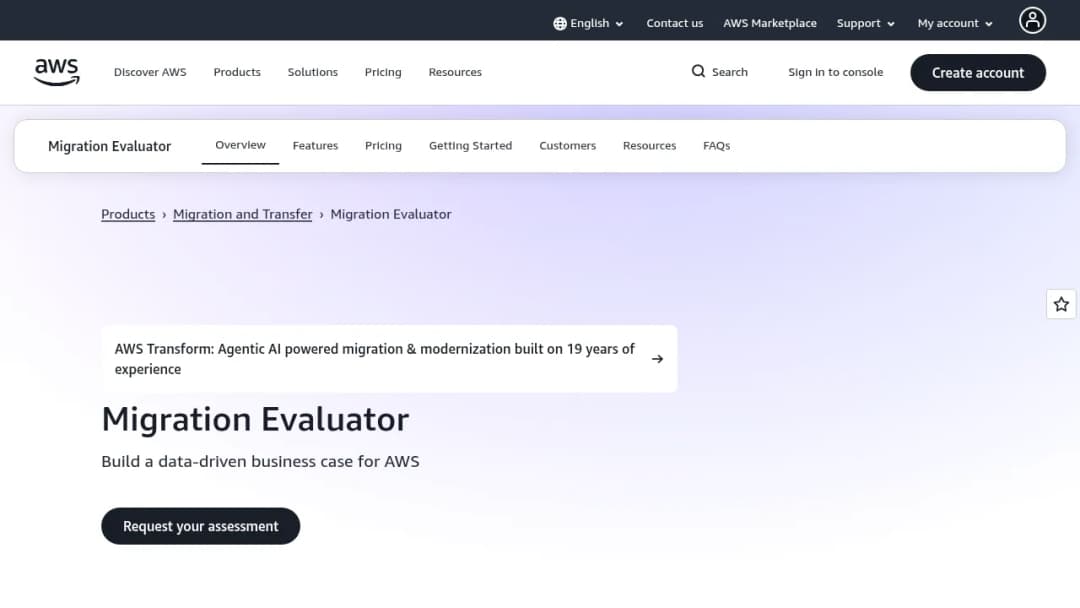Switch to the FAQs tab
This screenshot has width=1080, height=608.
click(x=716, y=146)
